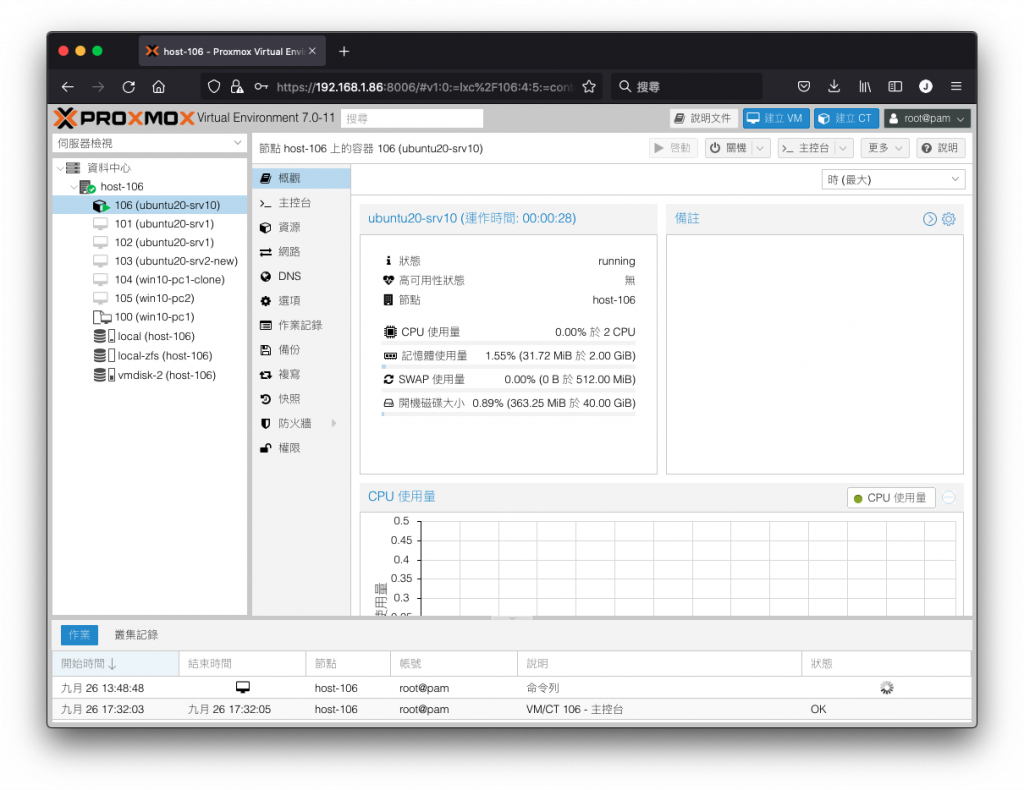Bookmark this page with the star icon
This screenshot has height=790, width=1024.
pyautogui.click(x=589, y=87)
